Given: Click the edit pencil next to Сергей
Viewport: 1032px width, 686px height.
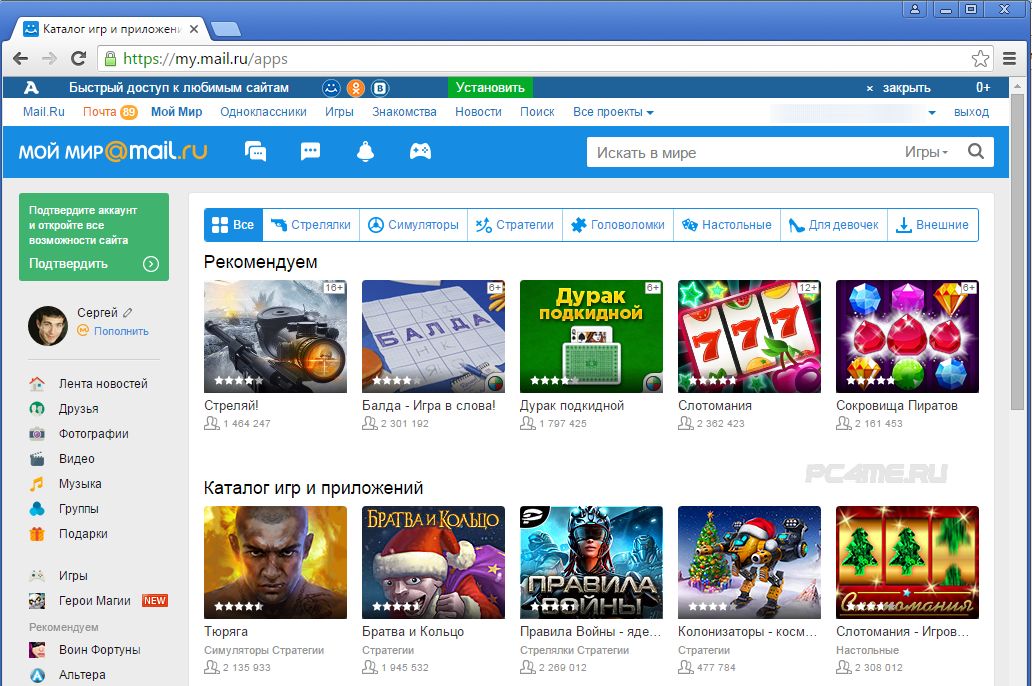Looking at the screenshot, I should pos(128,313).
